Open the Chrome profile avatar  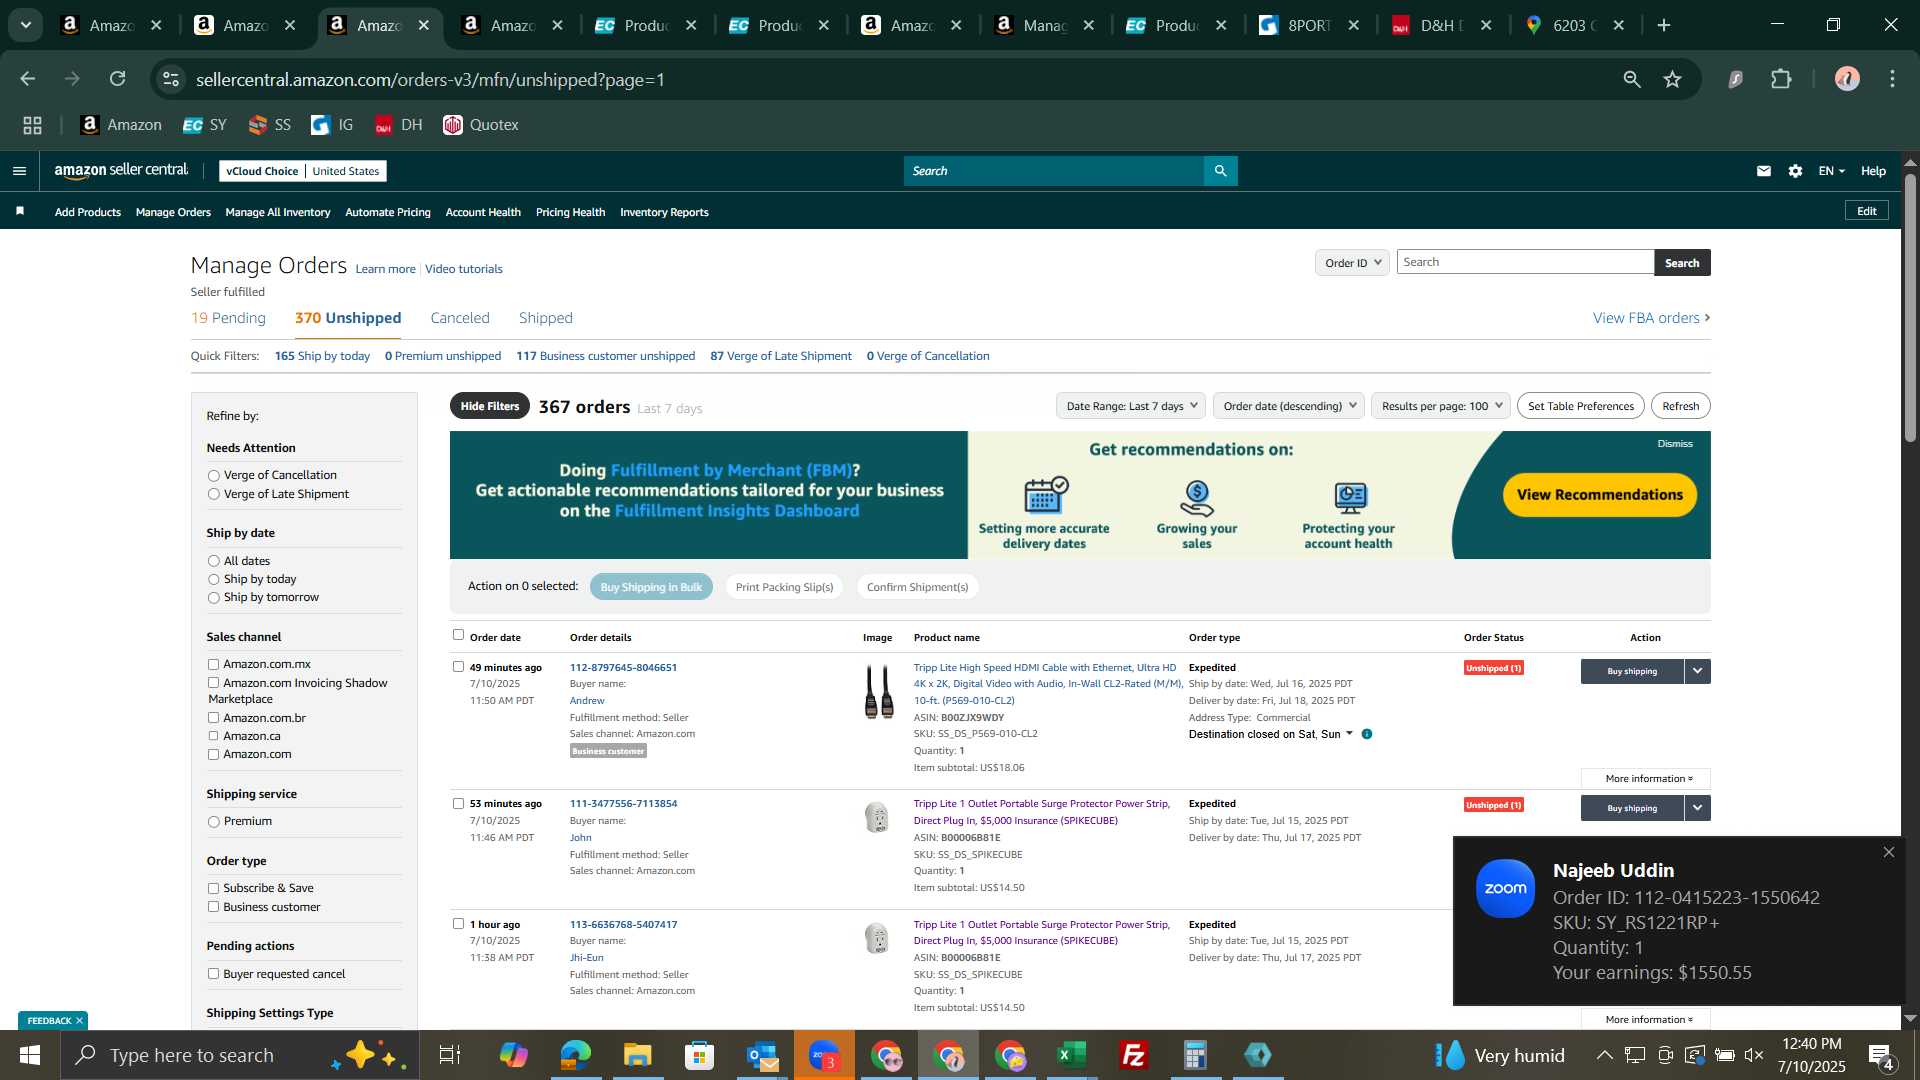pos(1847,79)
